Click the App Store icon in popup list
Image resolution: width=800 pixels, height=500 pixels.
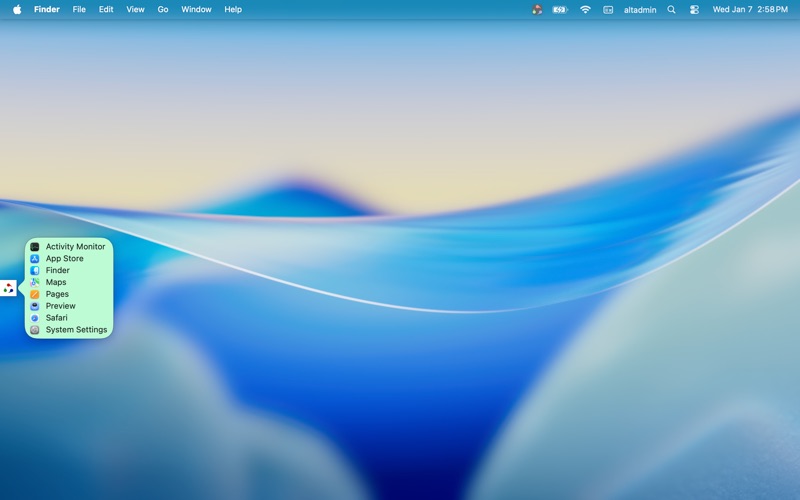pyautogui.click(x=35, y=259)
